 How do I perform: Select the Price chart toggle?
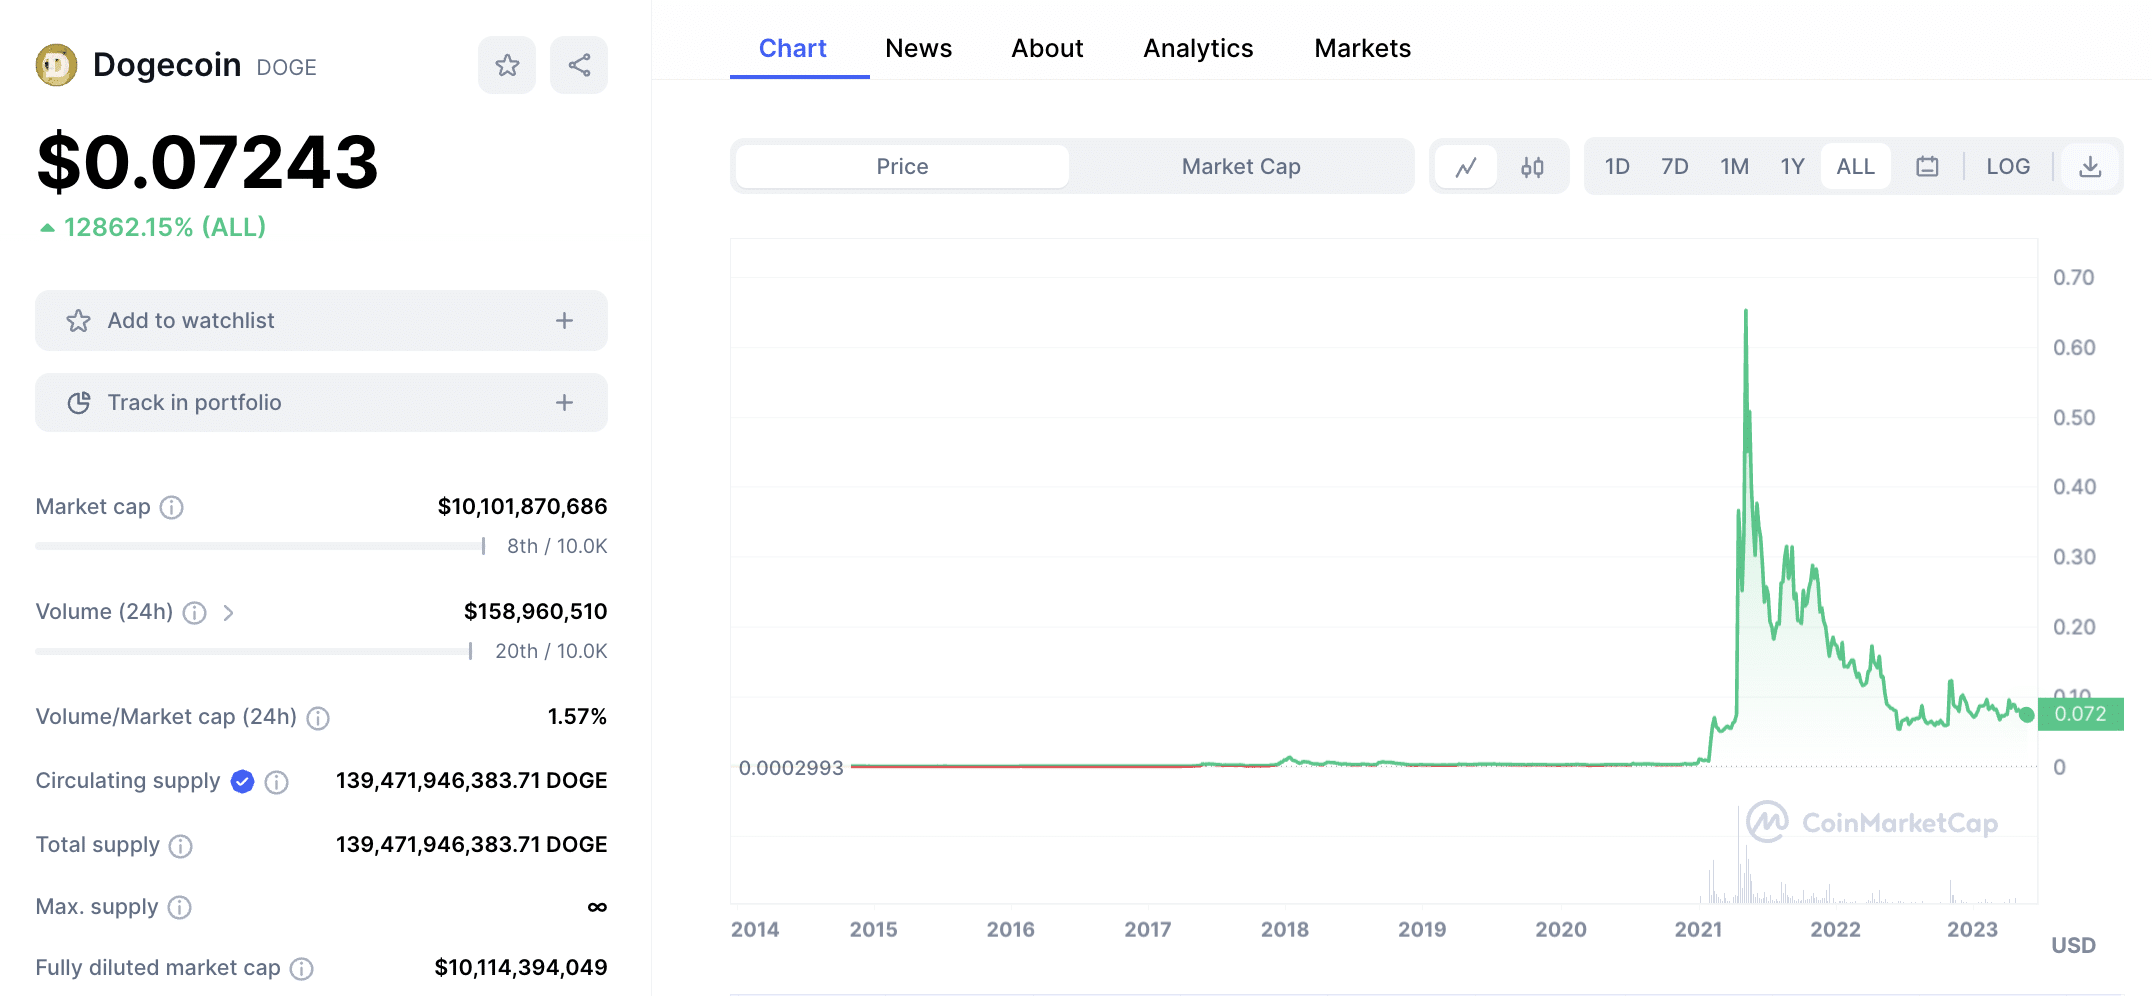click(x=902, y=167)
